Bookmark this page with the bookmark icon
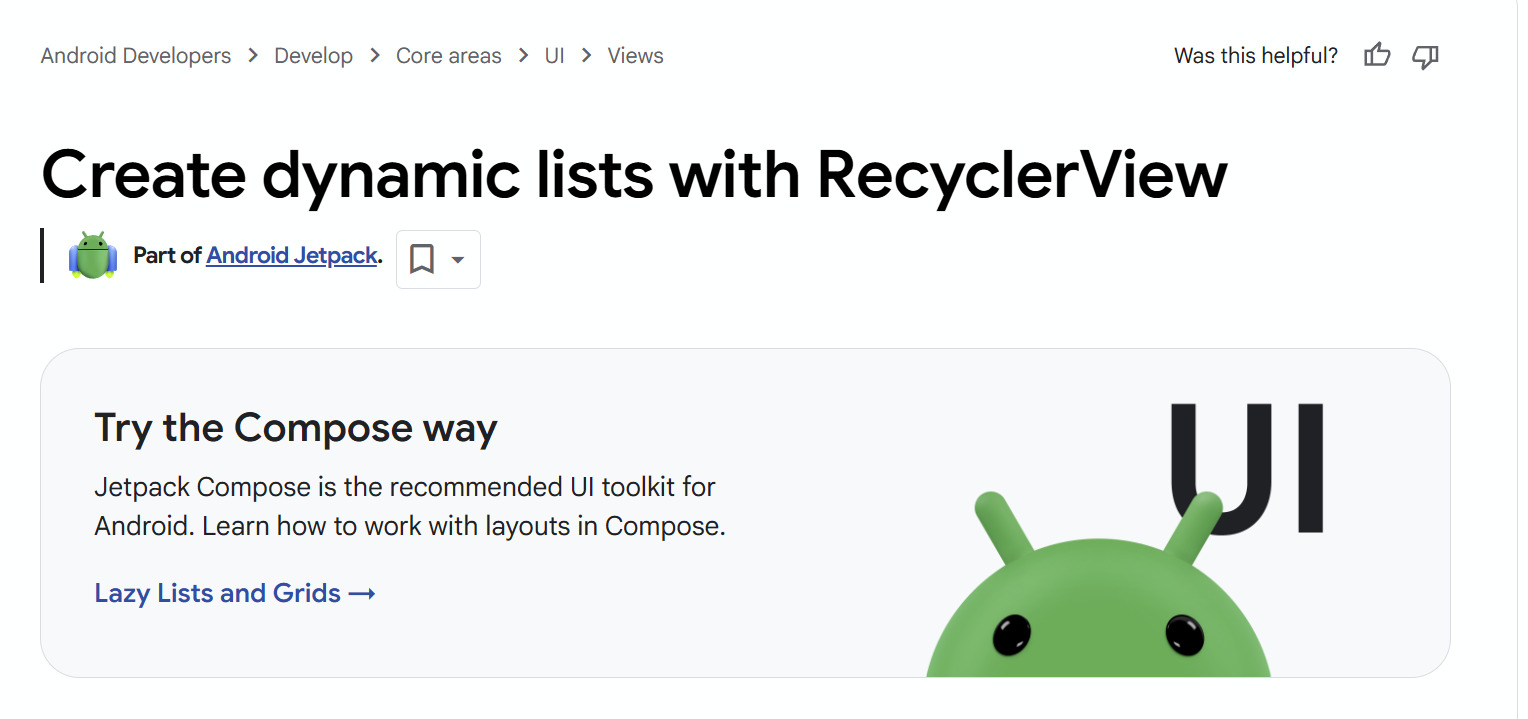The image size is (1528, 719). click(422, 260)
